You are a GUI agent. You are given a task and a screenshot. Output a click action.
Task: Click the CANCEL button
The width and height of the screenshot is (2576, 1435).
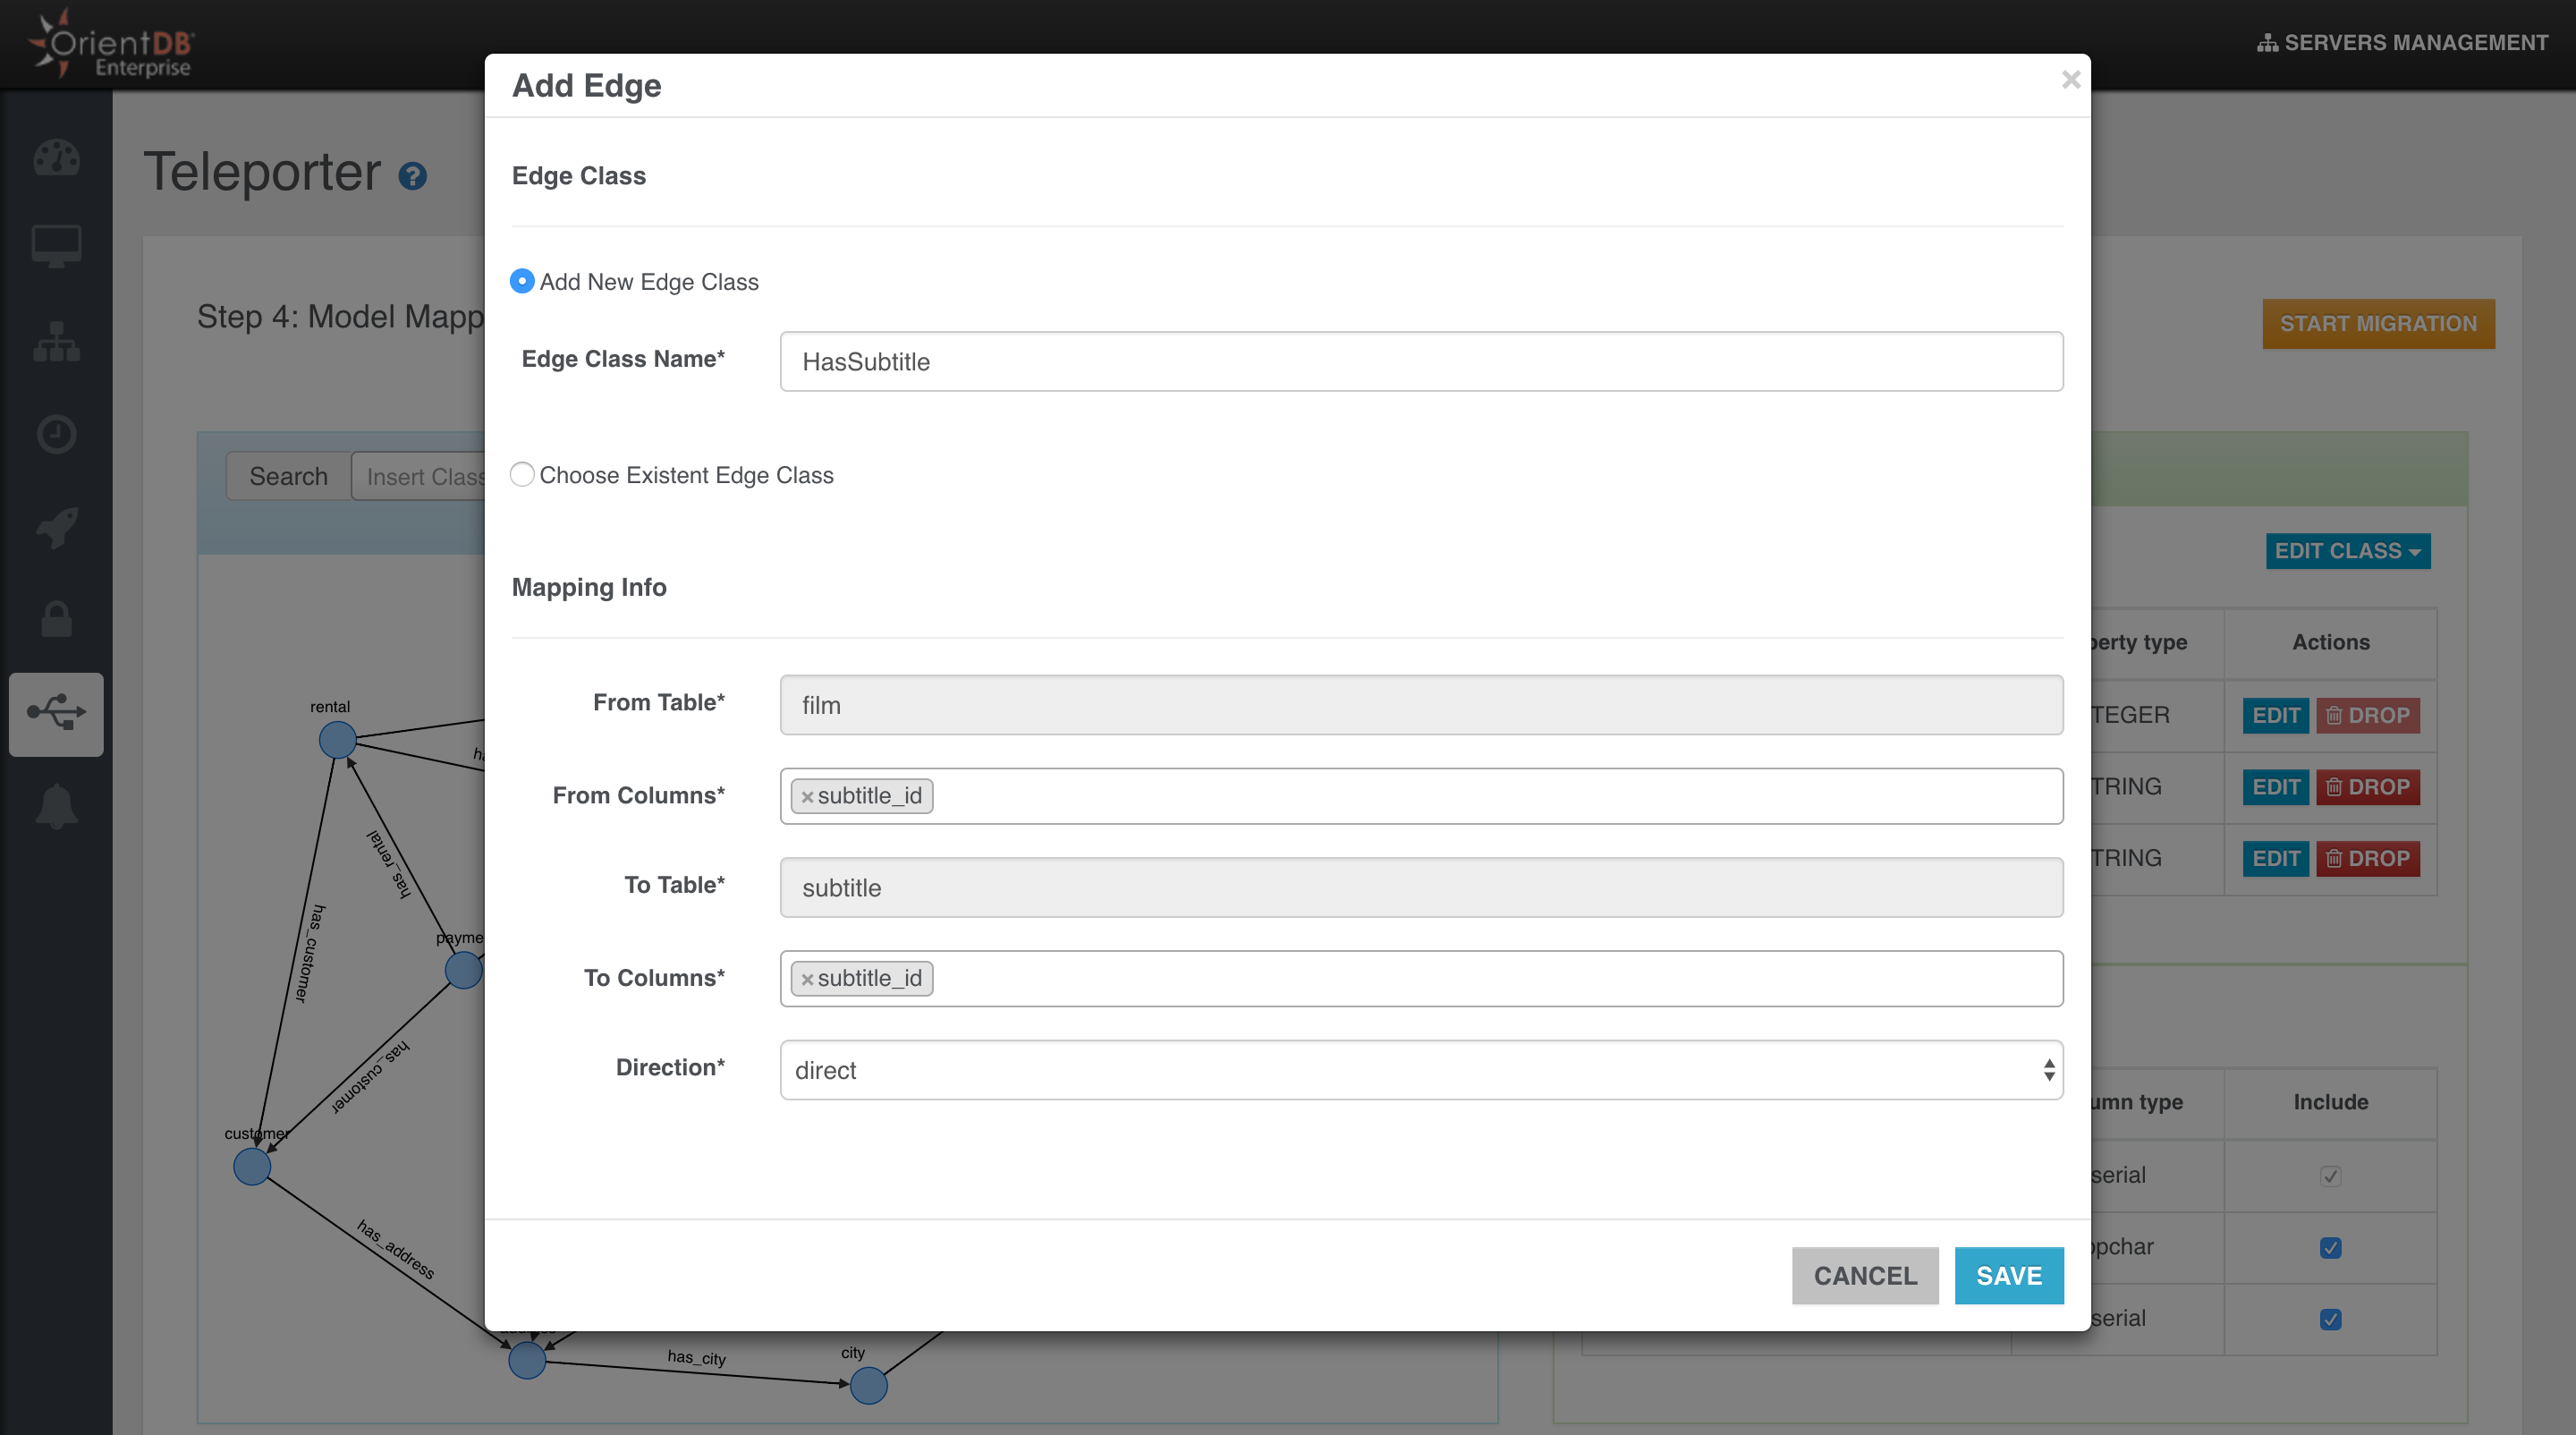(x=1864, y=1275)
